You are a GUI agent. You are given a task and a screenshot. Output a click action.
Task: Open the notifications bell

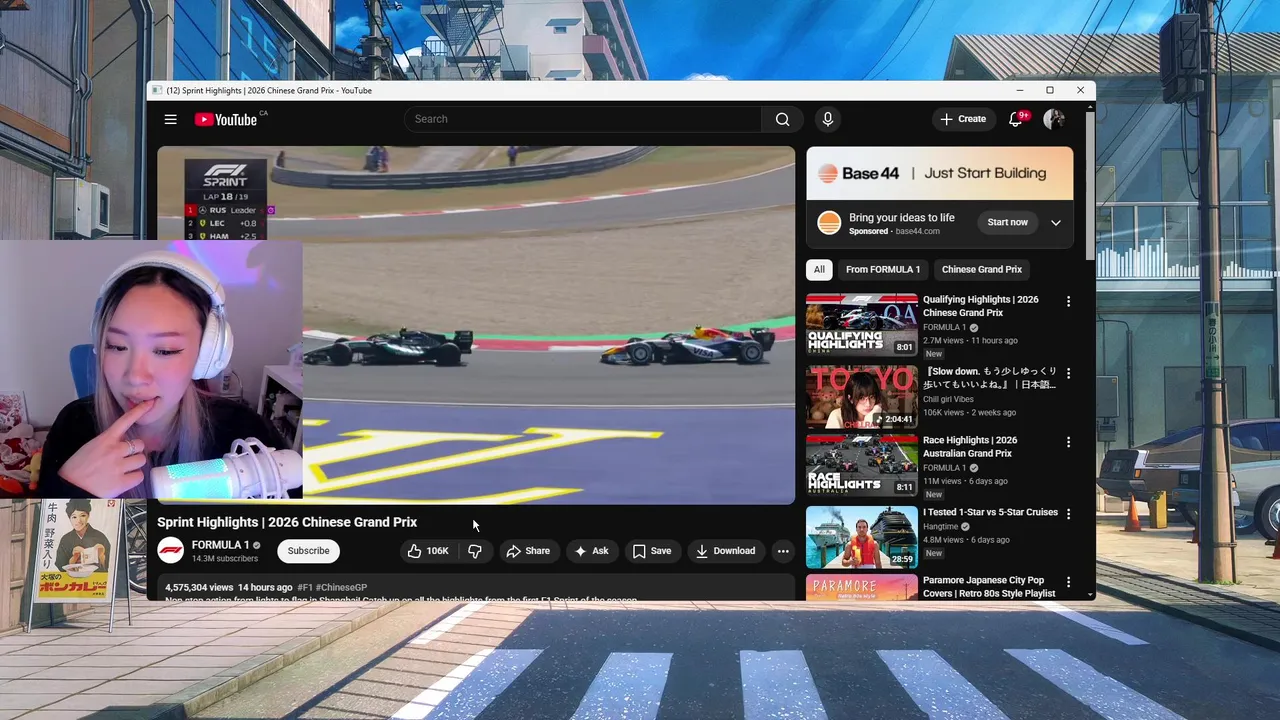pos(1015,119)
